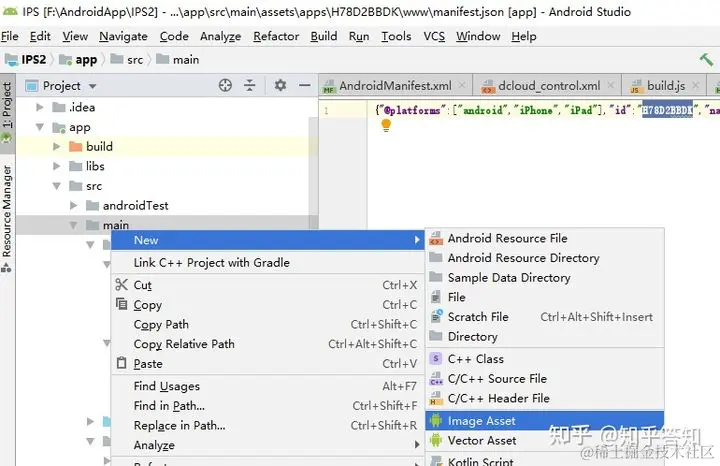Choose Link C++ Project with Gradle
Image resolution: width=720 pixels, height=466 pixels.
pyautogui.click(x=267, y=263)
